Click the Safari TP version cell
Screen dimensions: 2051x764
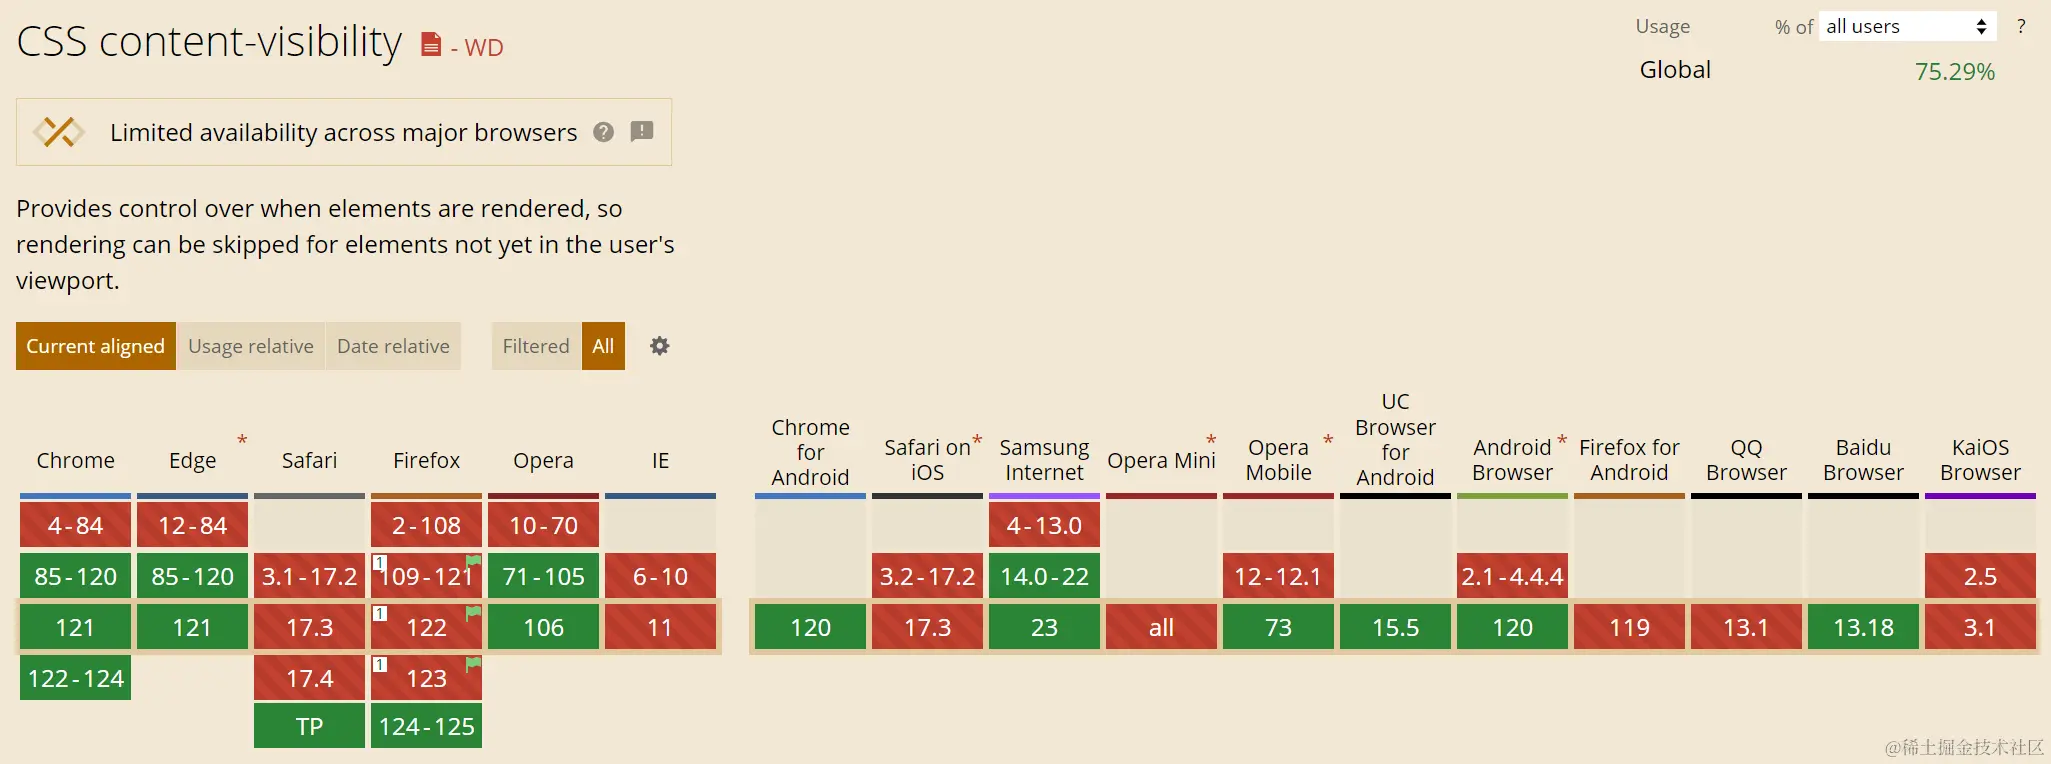(309, 726)
